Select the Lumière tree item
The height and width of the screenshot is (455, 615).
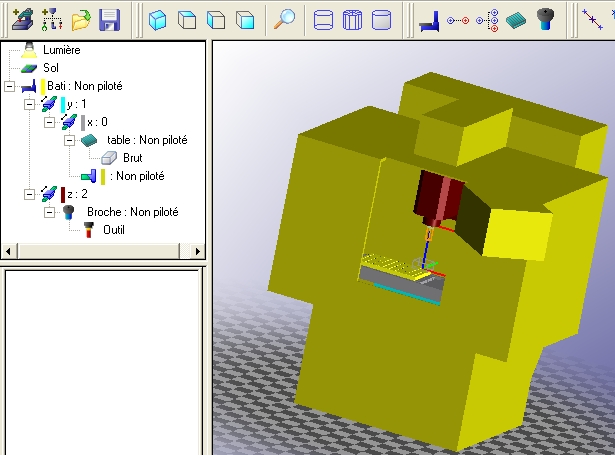[x=62, y=50]
